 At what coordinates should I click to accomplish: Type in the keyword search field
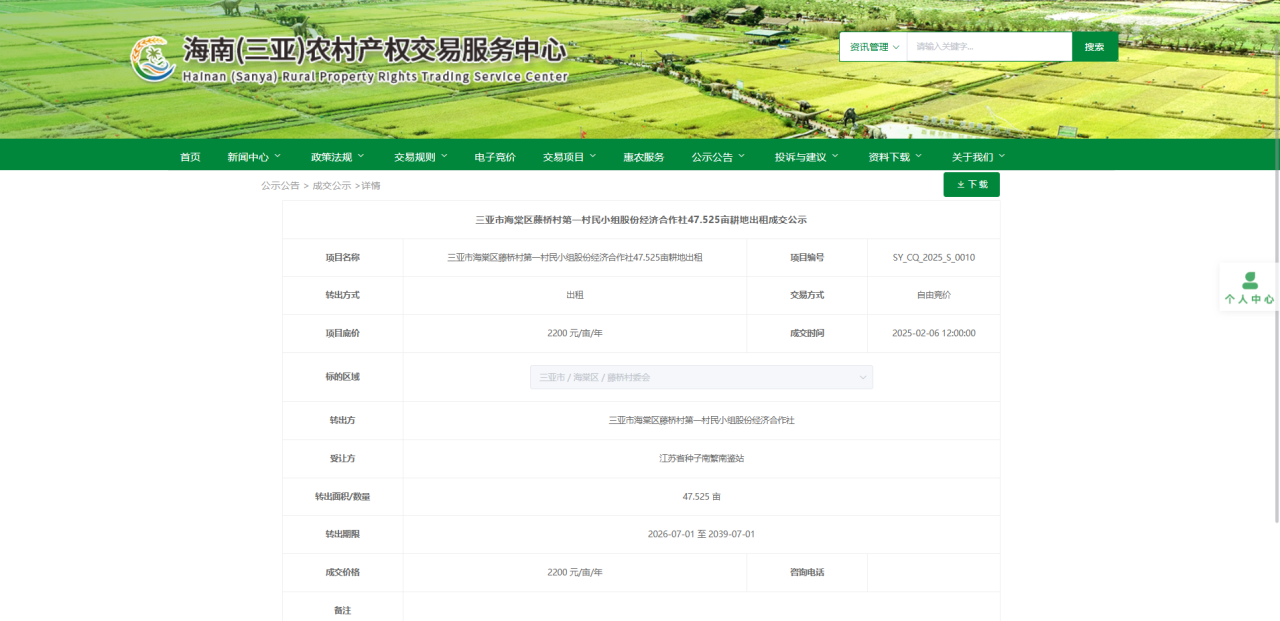click(988, 47)
